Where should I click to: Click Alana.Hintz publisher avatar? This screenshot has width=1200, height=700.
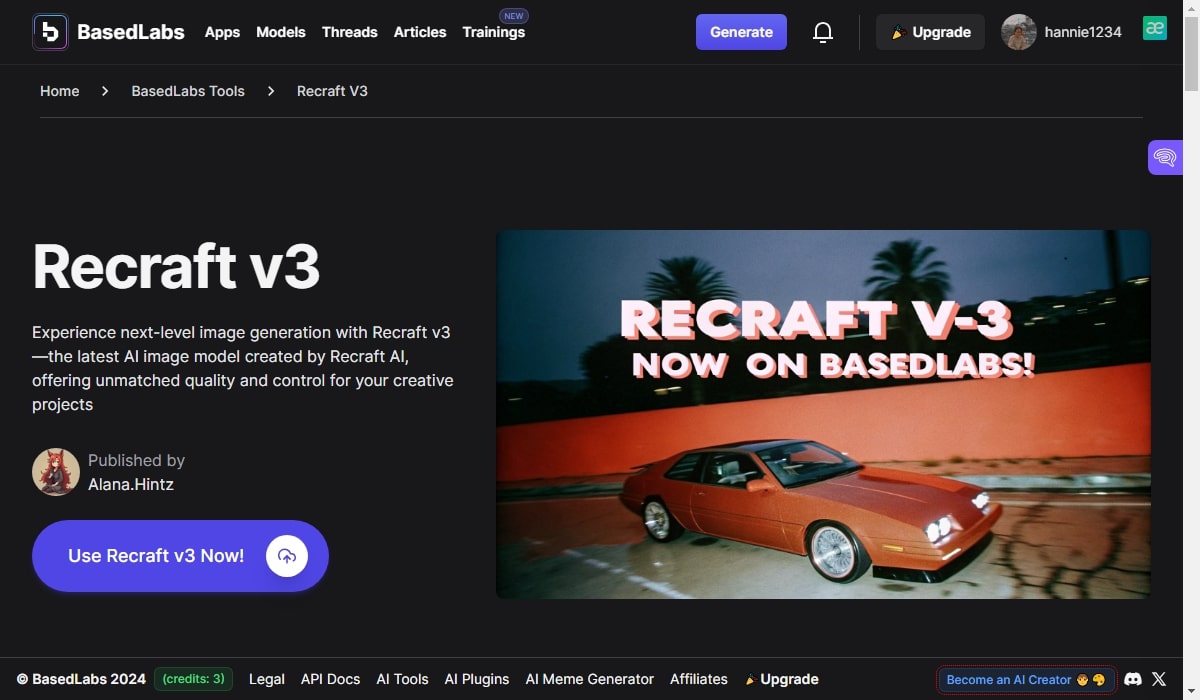[56, 472]
